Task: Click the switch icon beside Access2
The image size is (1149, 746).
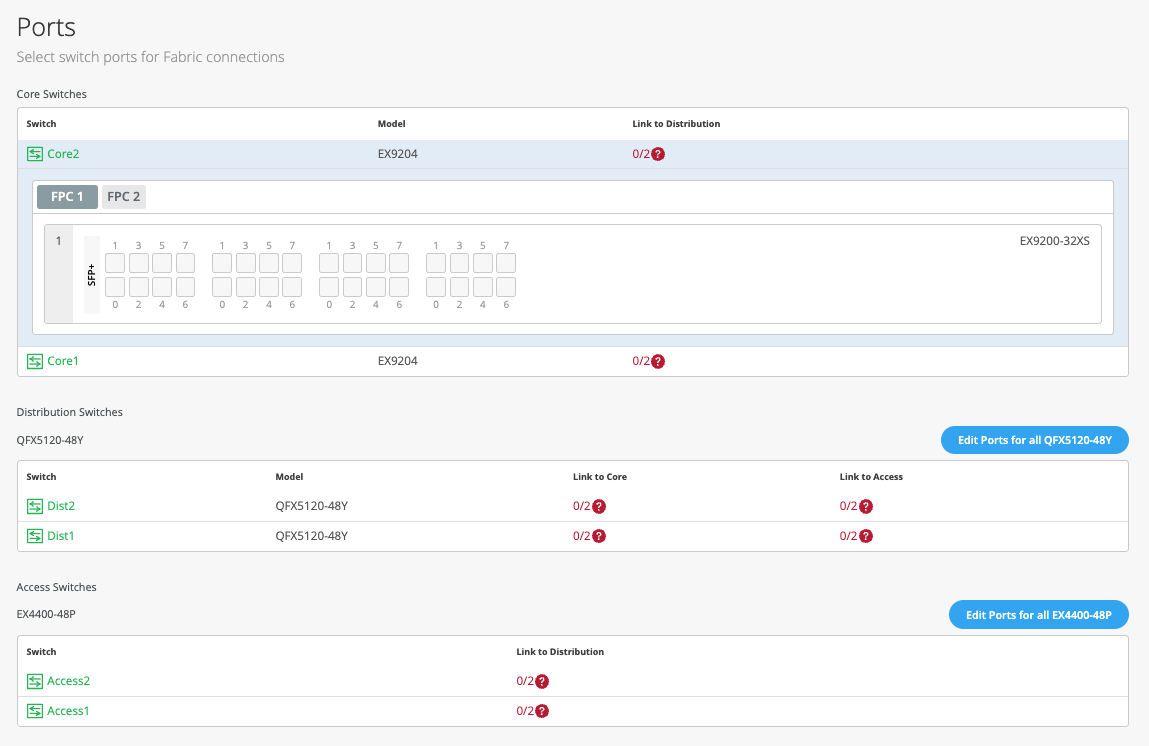Action: click(35, 681)
